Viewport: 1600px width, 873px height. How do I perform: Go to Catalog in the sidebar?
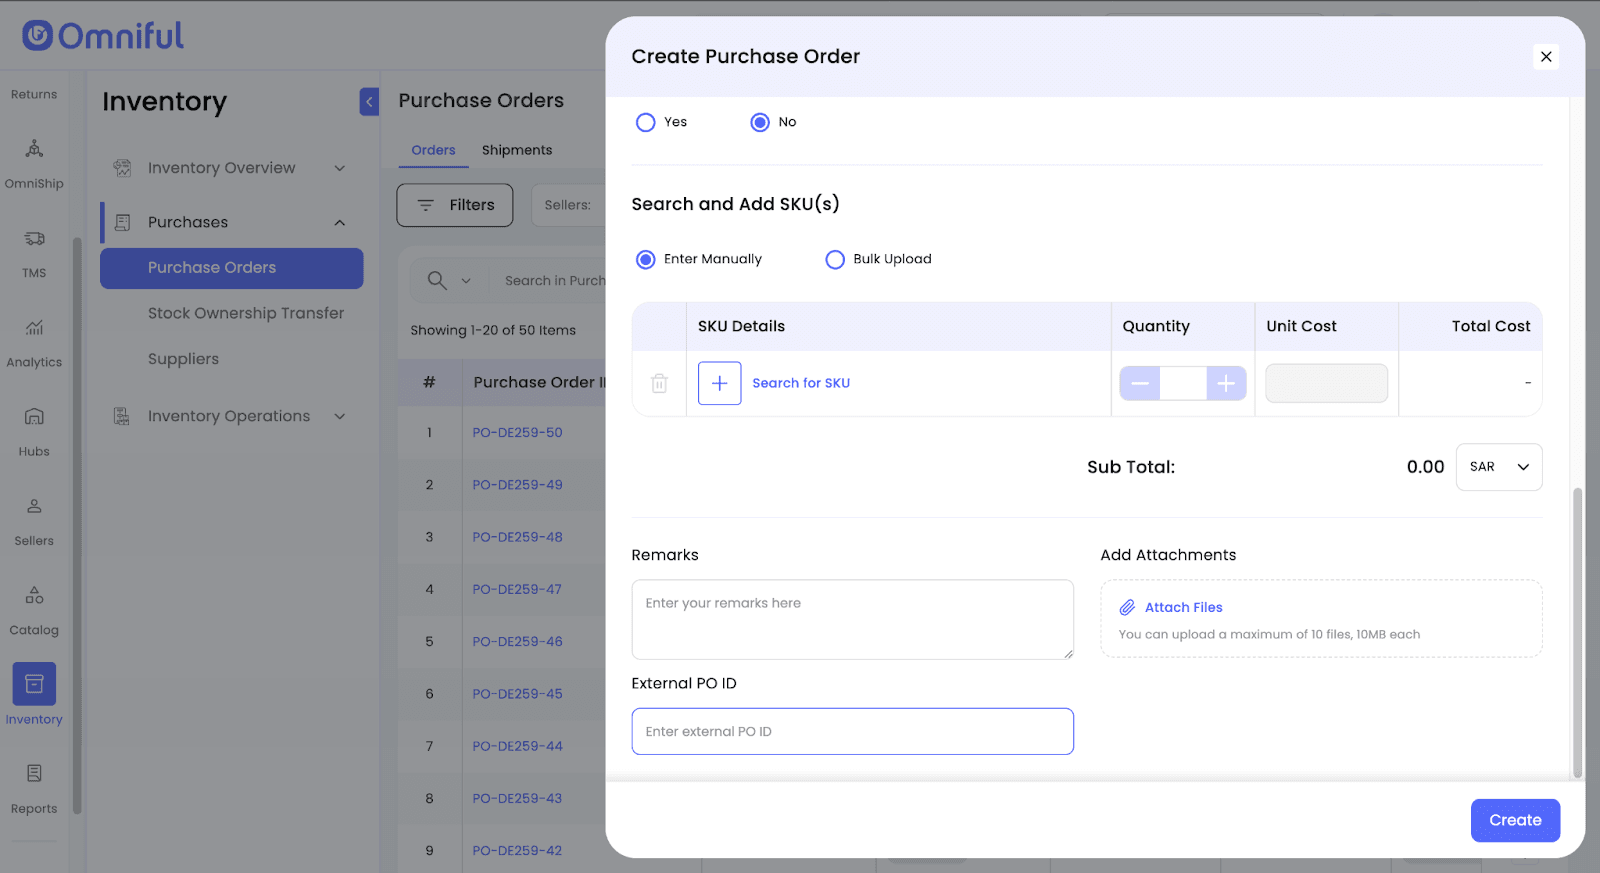click(34, 596)
